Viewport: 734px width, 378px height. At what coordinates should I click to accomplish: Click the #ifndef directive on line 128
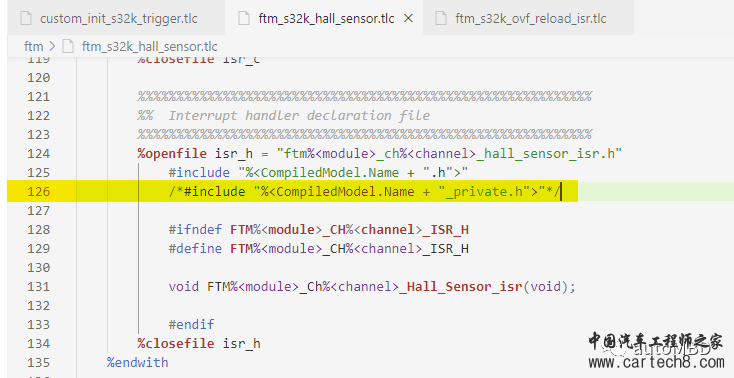tap(195, 230)
